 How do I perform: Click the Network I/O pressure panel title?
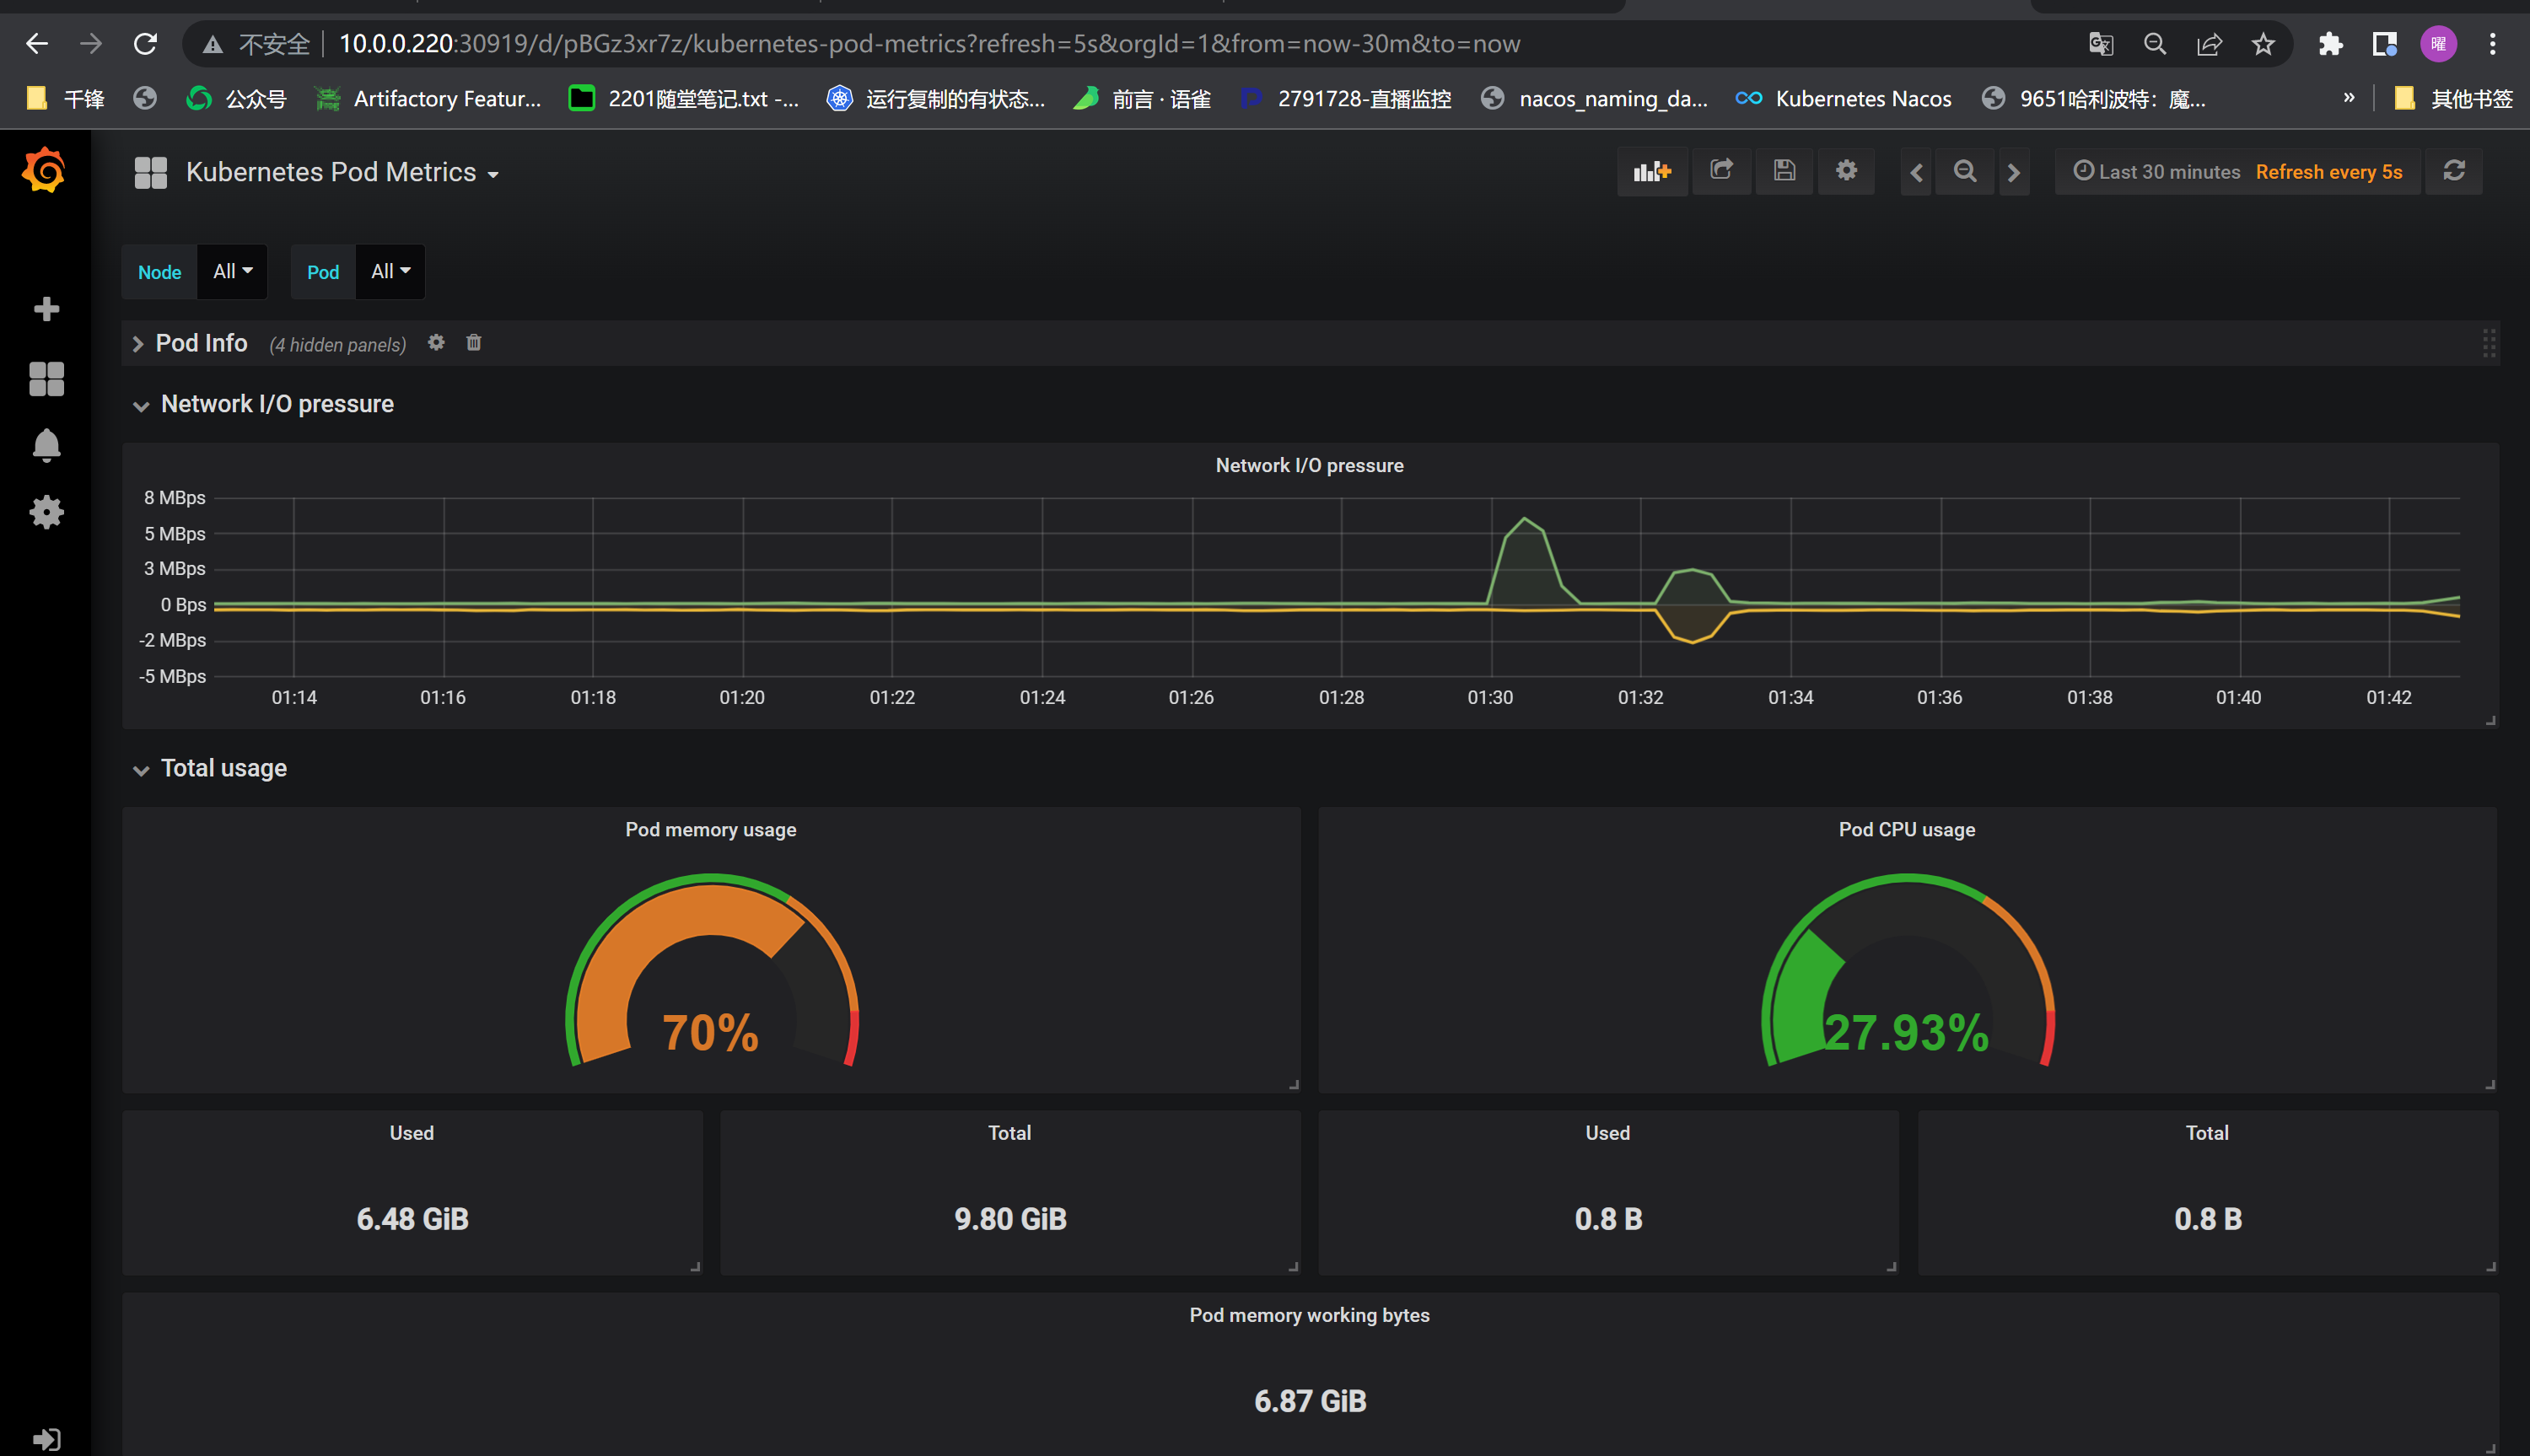point(1309,465)
